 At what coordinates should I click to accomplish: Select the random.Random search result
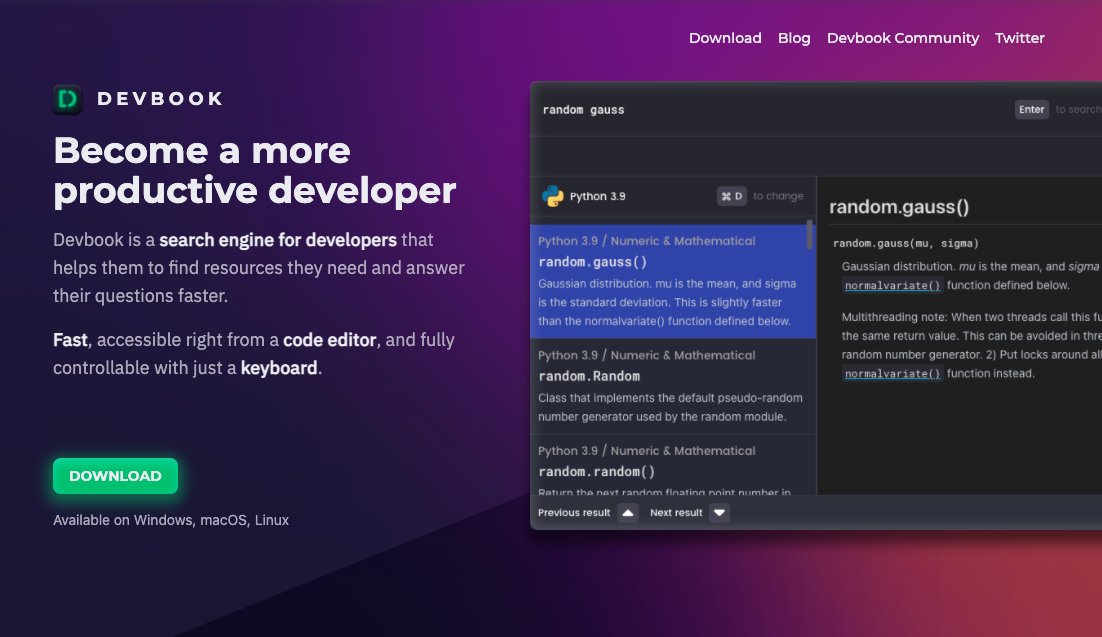[672, 386]
